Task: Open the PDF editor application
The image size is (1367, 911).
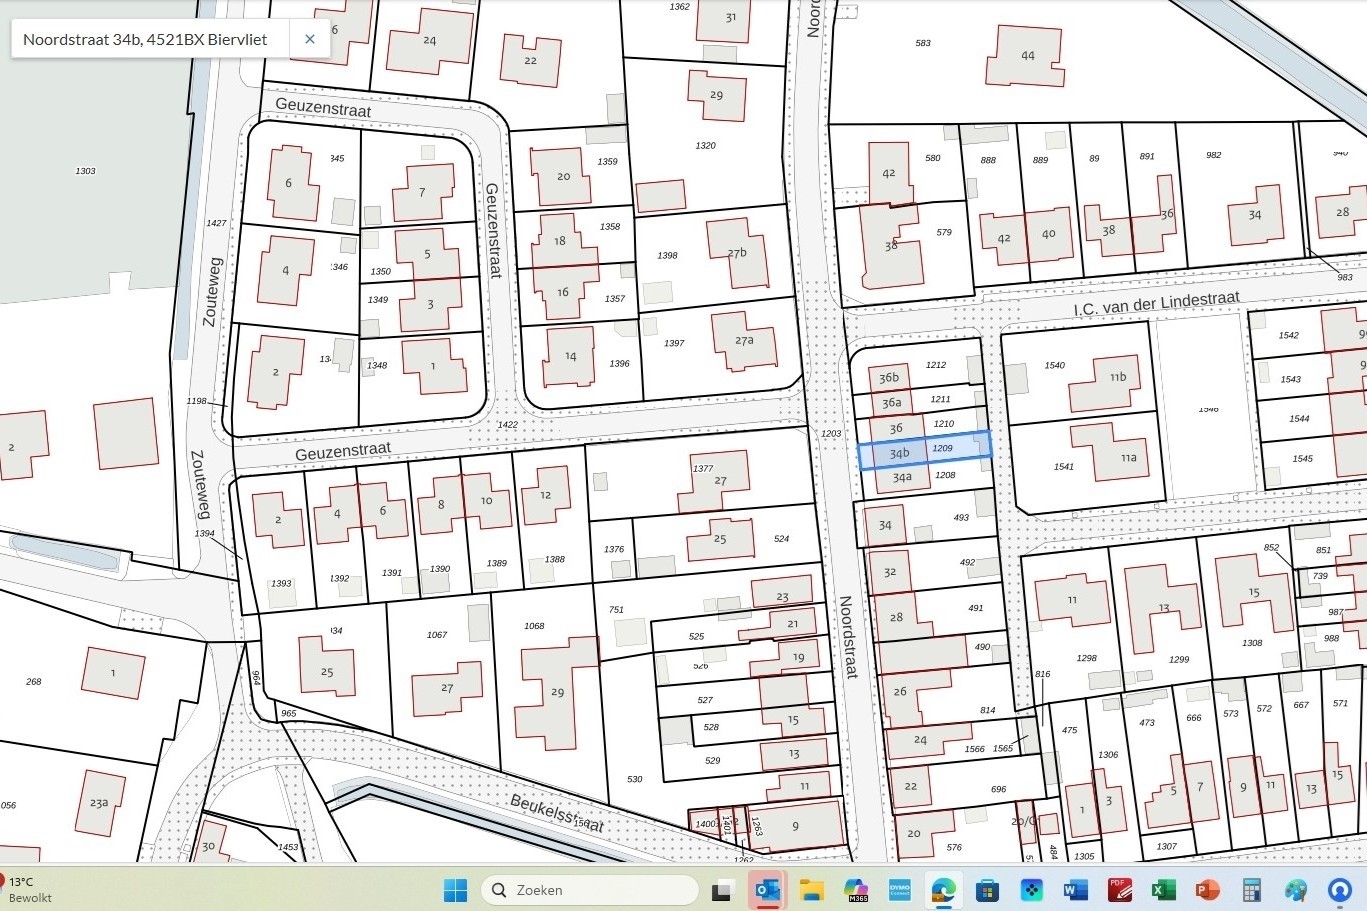Action: click(1119, 890)
